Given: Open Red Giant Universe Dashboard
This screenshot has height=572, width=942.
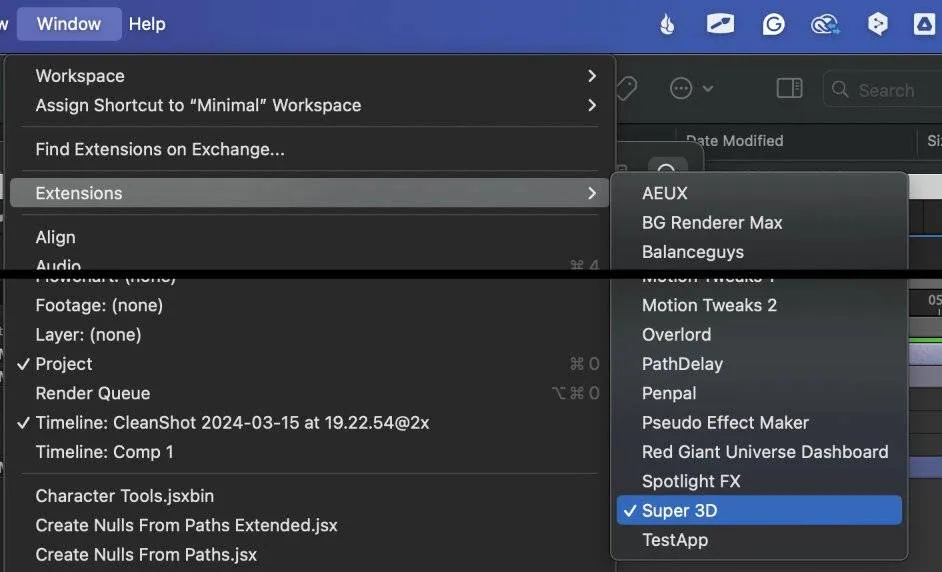Looking at the screenshot, I should pyautogui.click(x=759, y=452).
